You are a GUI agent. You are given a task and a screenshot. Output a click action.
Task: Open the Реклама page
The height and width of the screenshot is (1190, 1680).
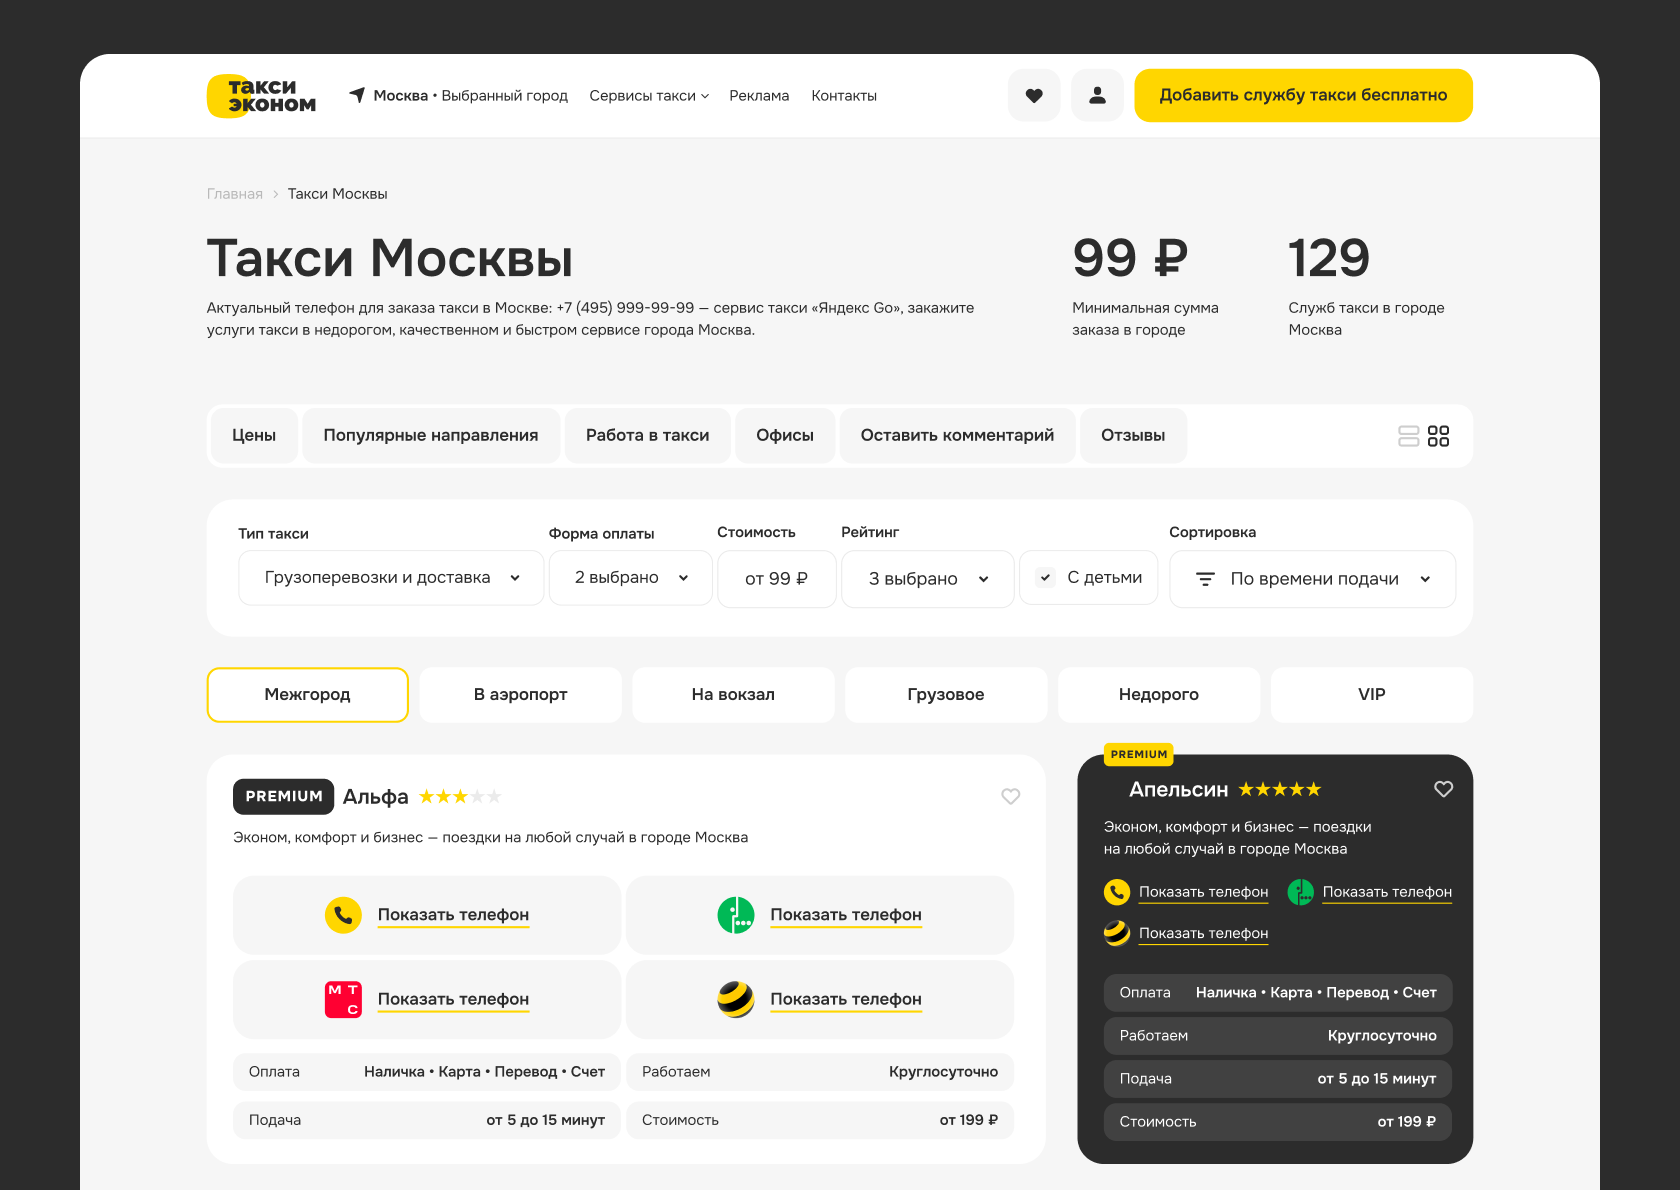(x=759, y=96)
